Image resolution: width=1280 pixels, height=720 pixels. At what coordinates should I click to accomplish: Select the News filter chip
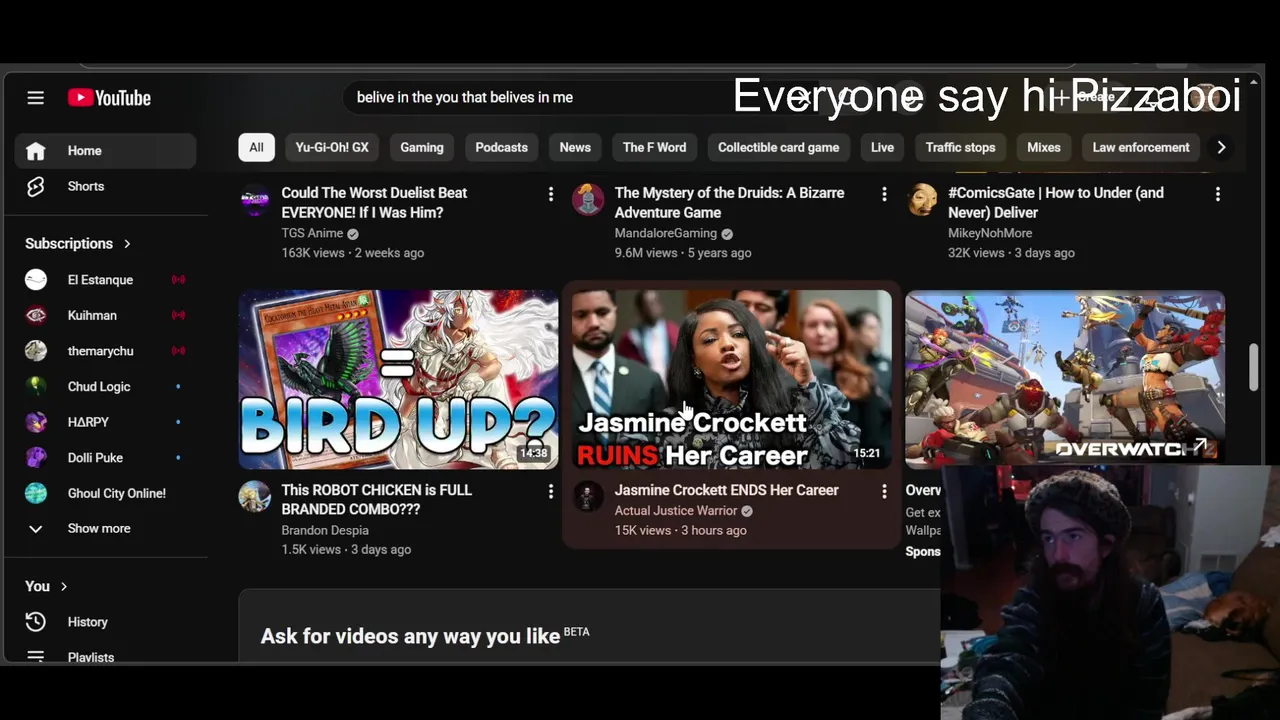[575, 147]
